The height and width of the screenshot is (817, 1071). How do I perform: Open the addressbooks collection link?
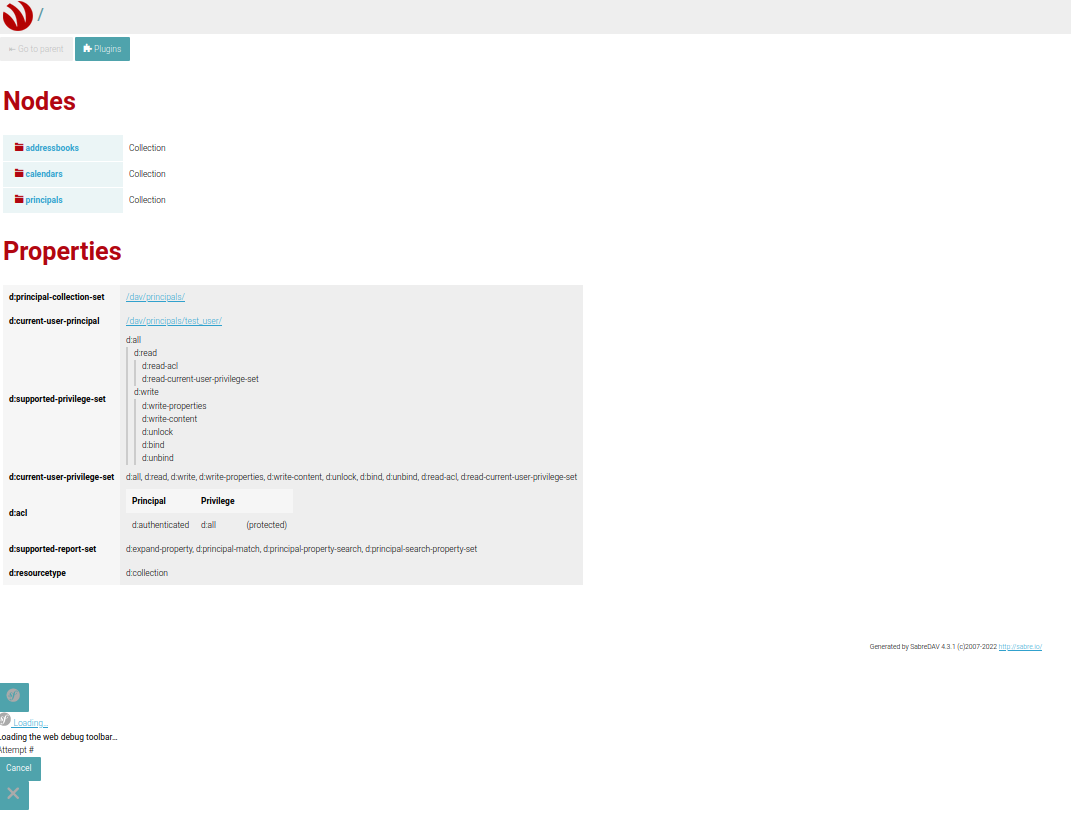(x=52, y=148)
